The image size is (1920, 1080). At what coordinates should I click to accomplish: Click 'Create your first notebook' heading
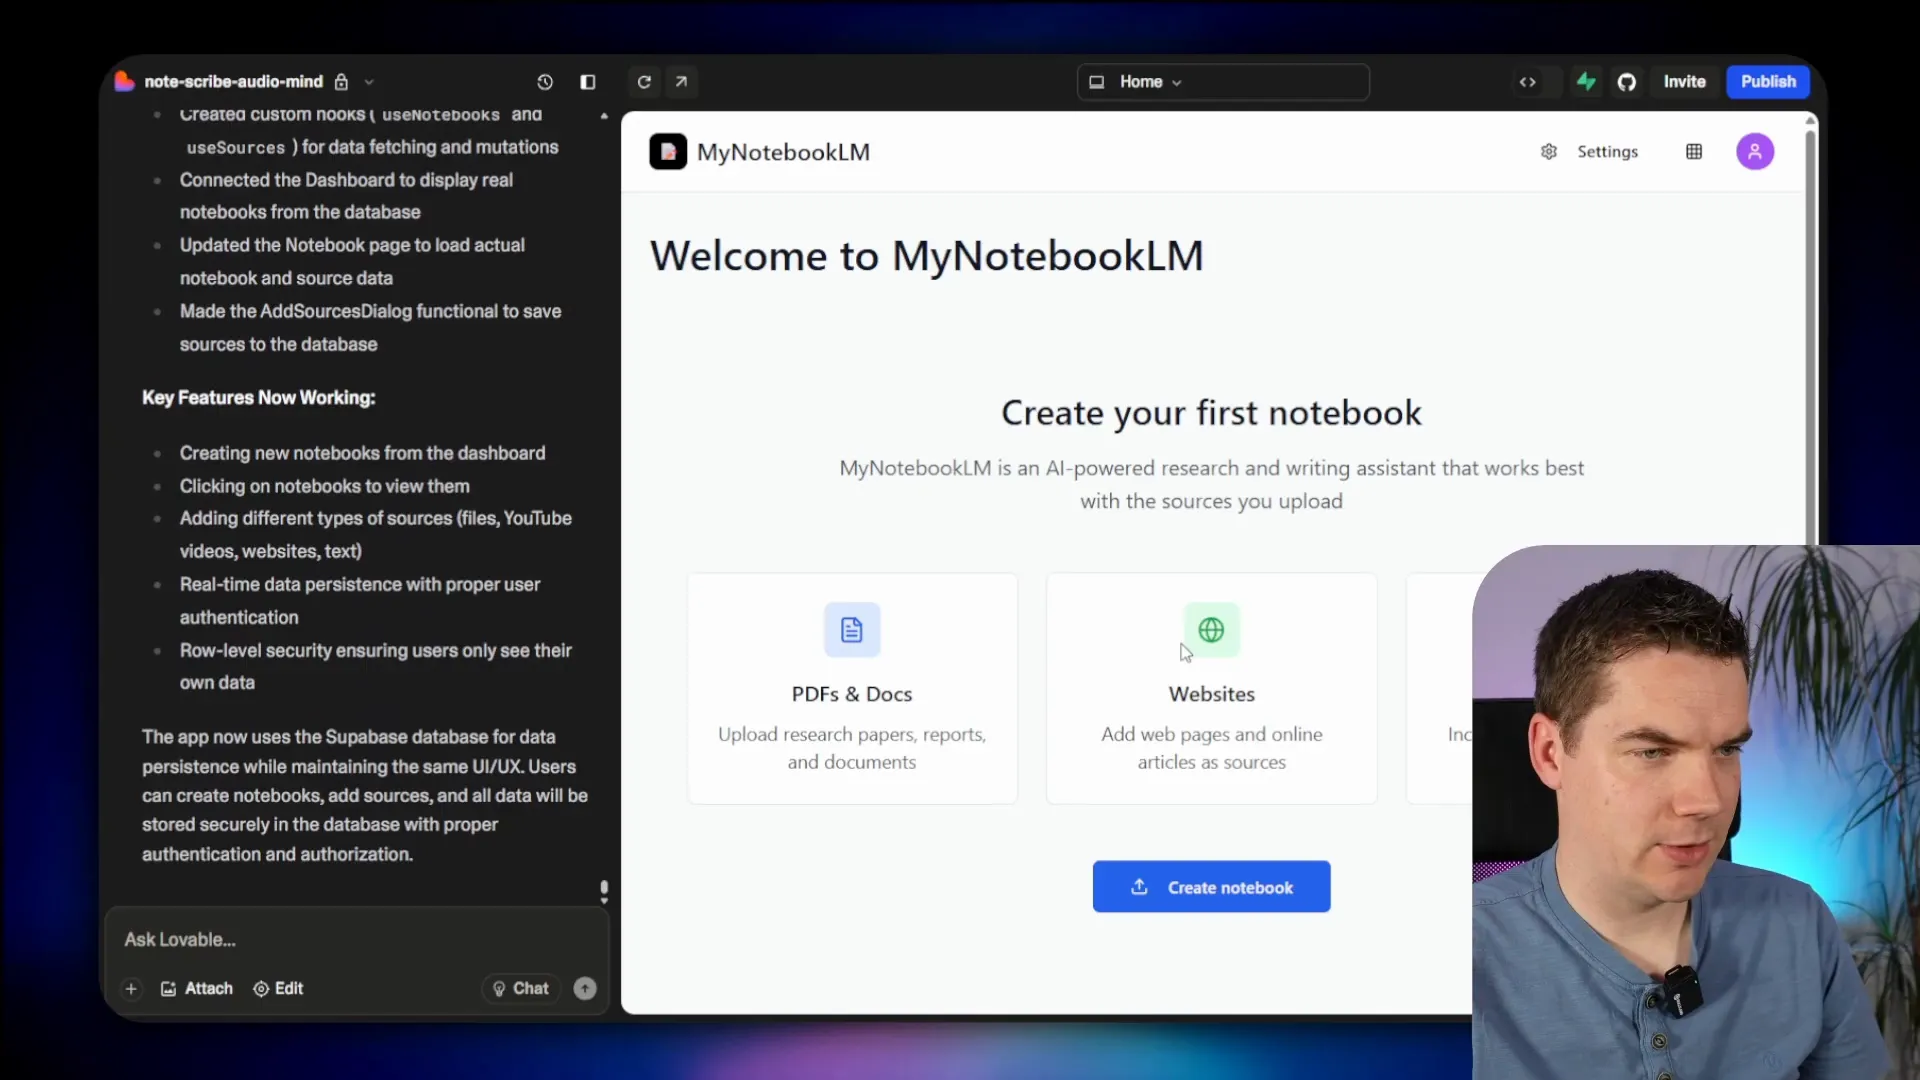[1211, 413]
